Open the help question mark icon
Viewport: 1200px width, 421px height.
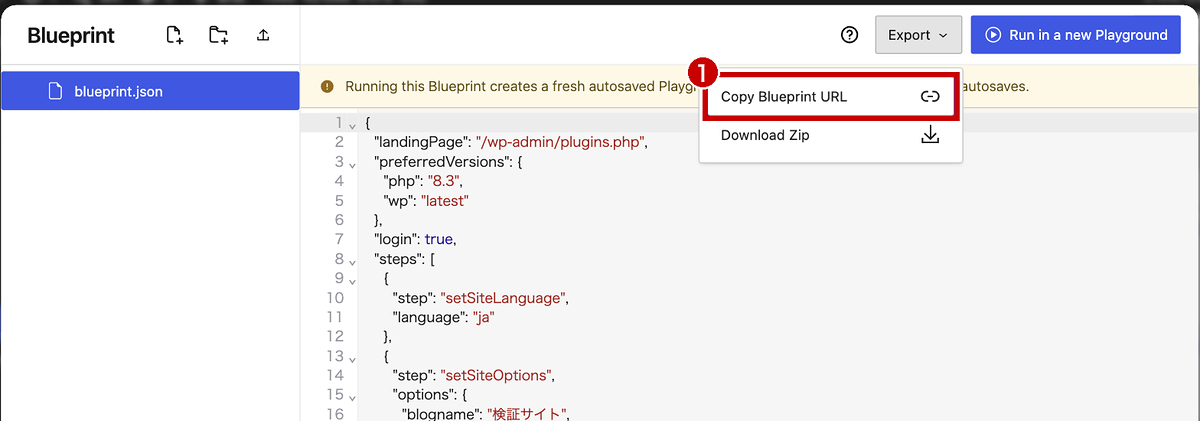[849, 35]
